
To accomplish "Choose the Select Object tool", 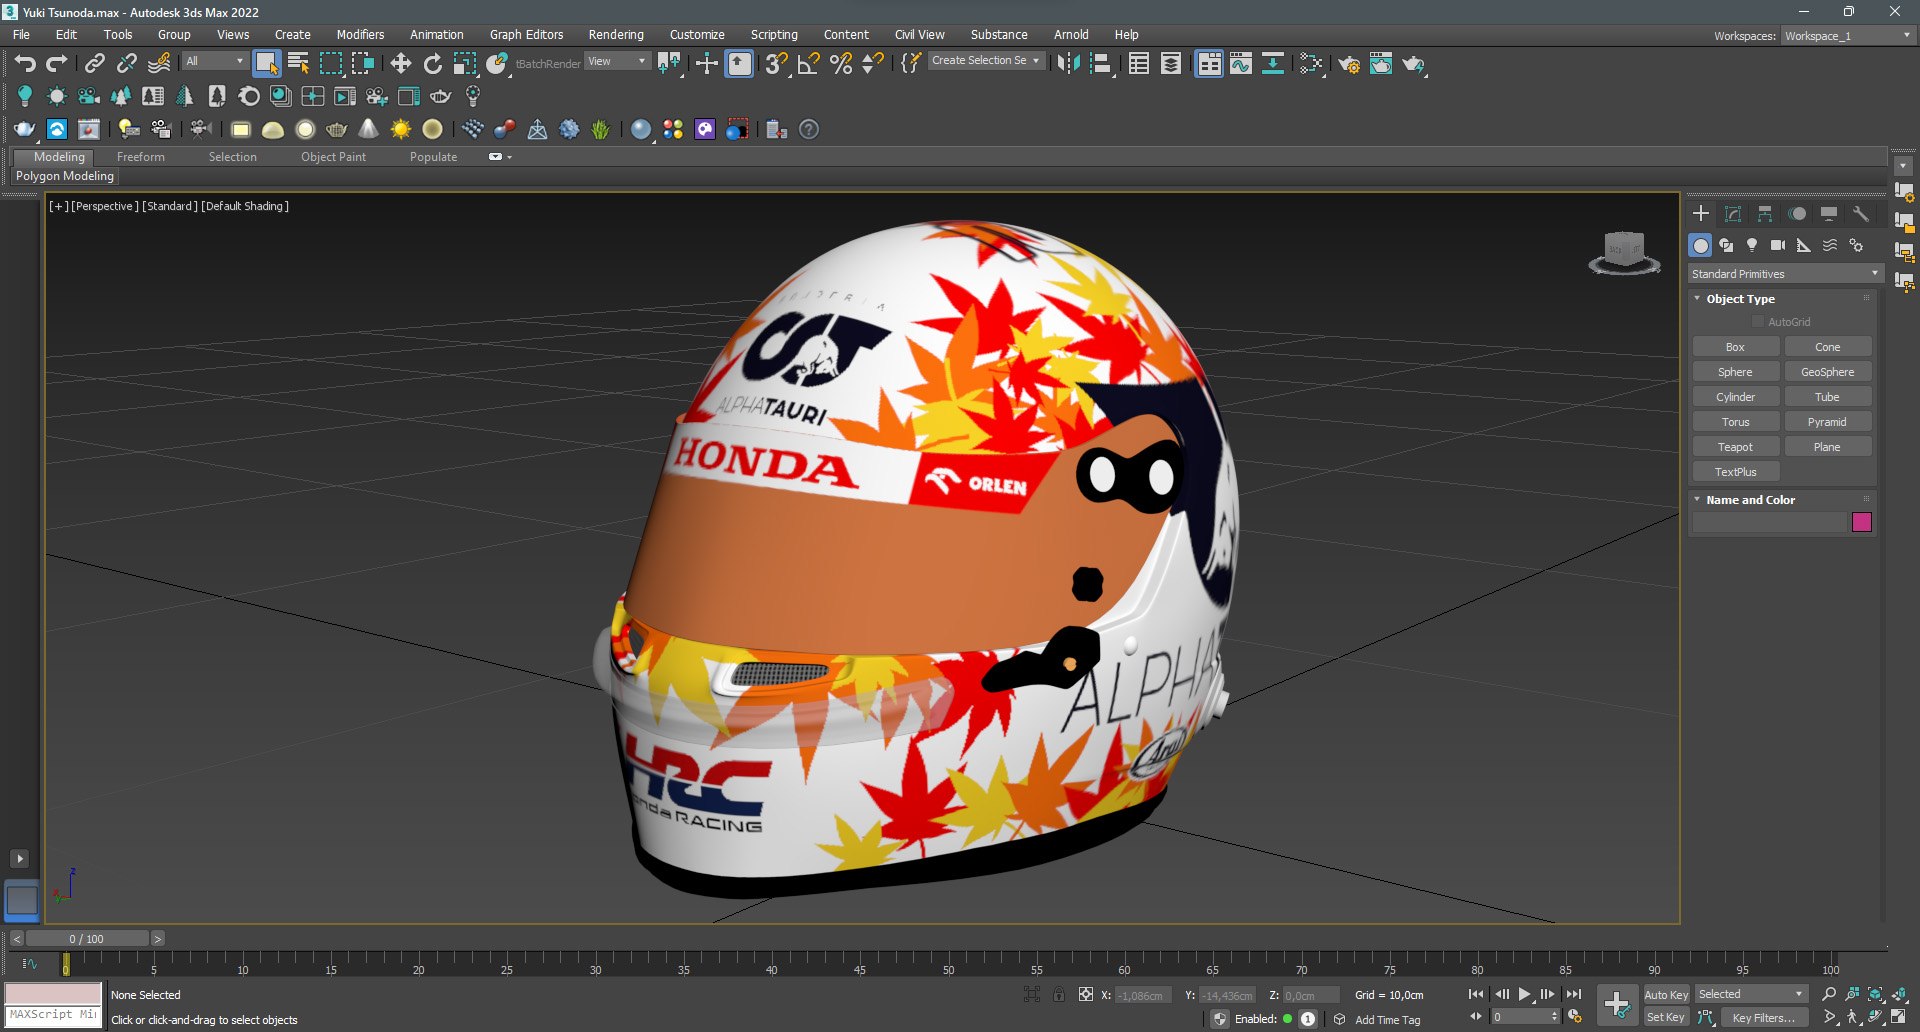I will [x=266, y=64].
